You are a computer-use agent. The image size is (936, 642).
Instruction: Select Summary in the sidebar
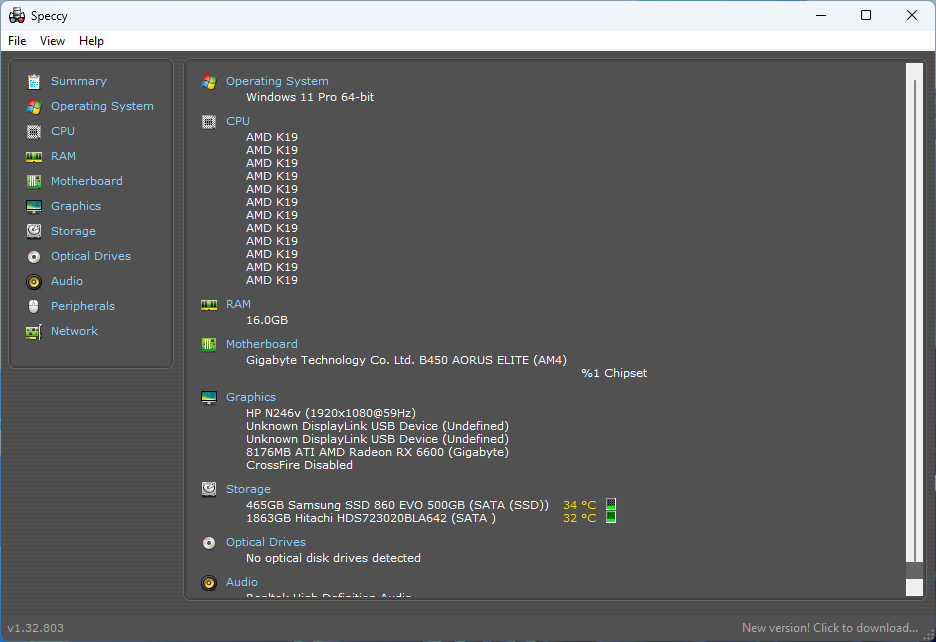(x=79, y=81)
